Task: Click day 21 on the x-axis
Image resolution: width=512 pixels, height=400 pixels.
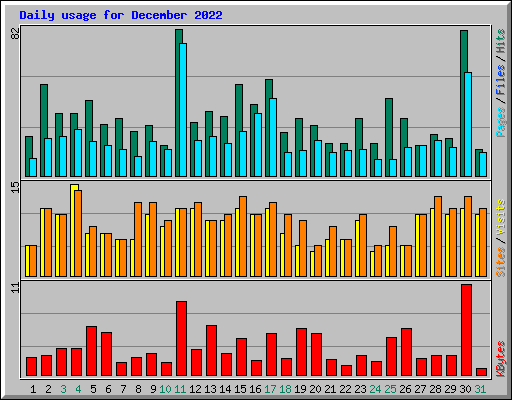Action: (x=330, y=389)
